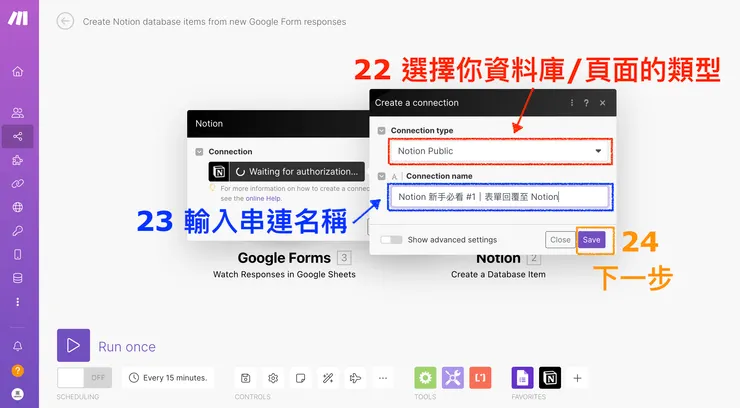Open the Connections link icon
Screen dimensions: 740x408
coord(17,183)
